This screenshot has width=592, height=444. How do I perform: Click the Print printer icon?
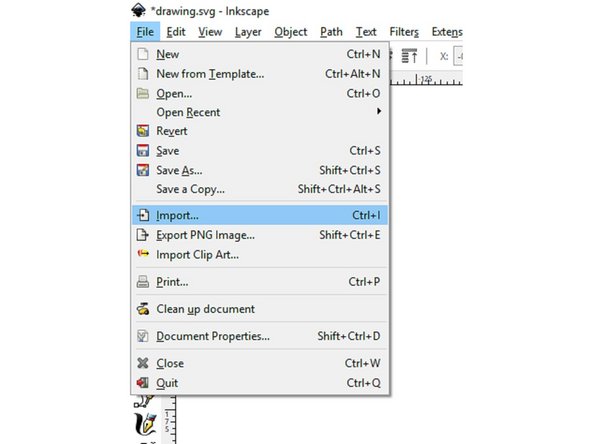[x=143, y=282]
